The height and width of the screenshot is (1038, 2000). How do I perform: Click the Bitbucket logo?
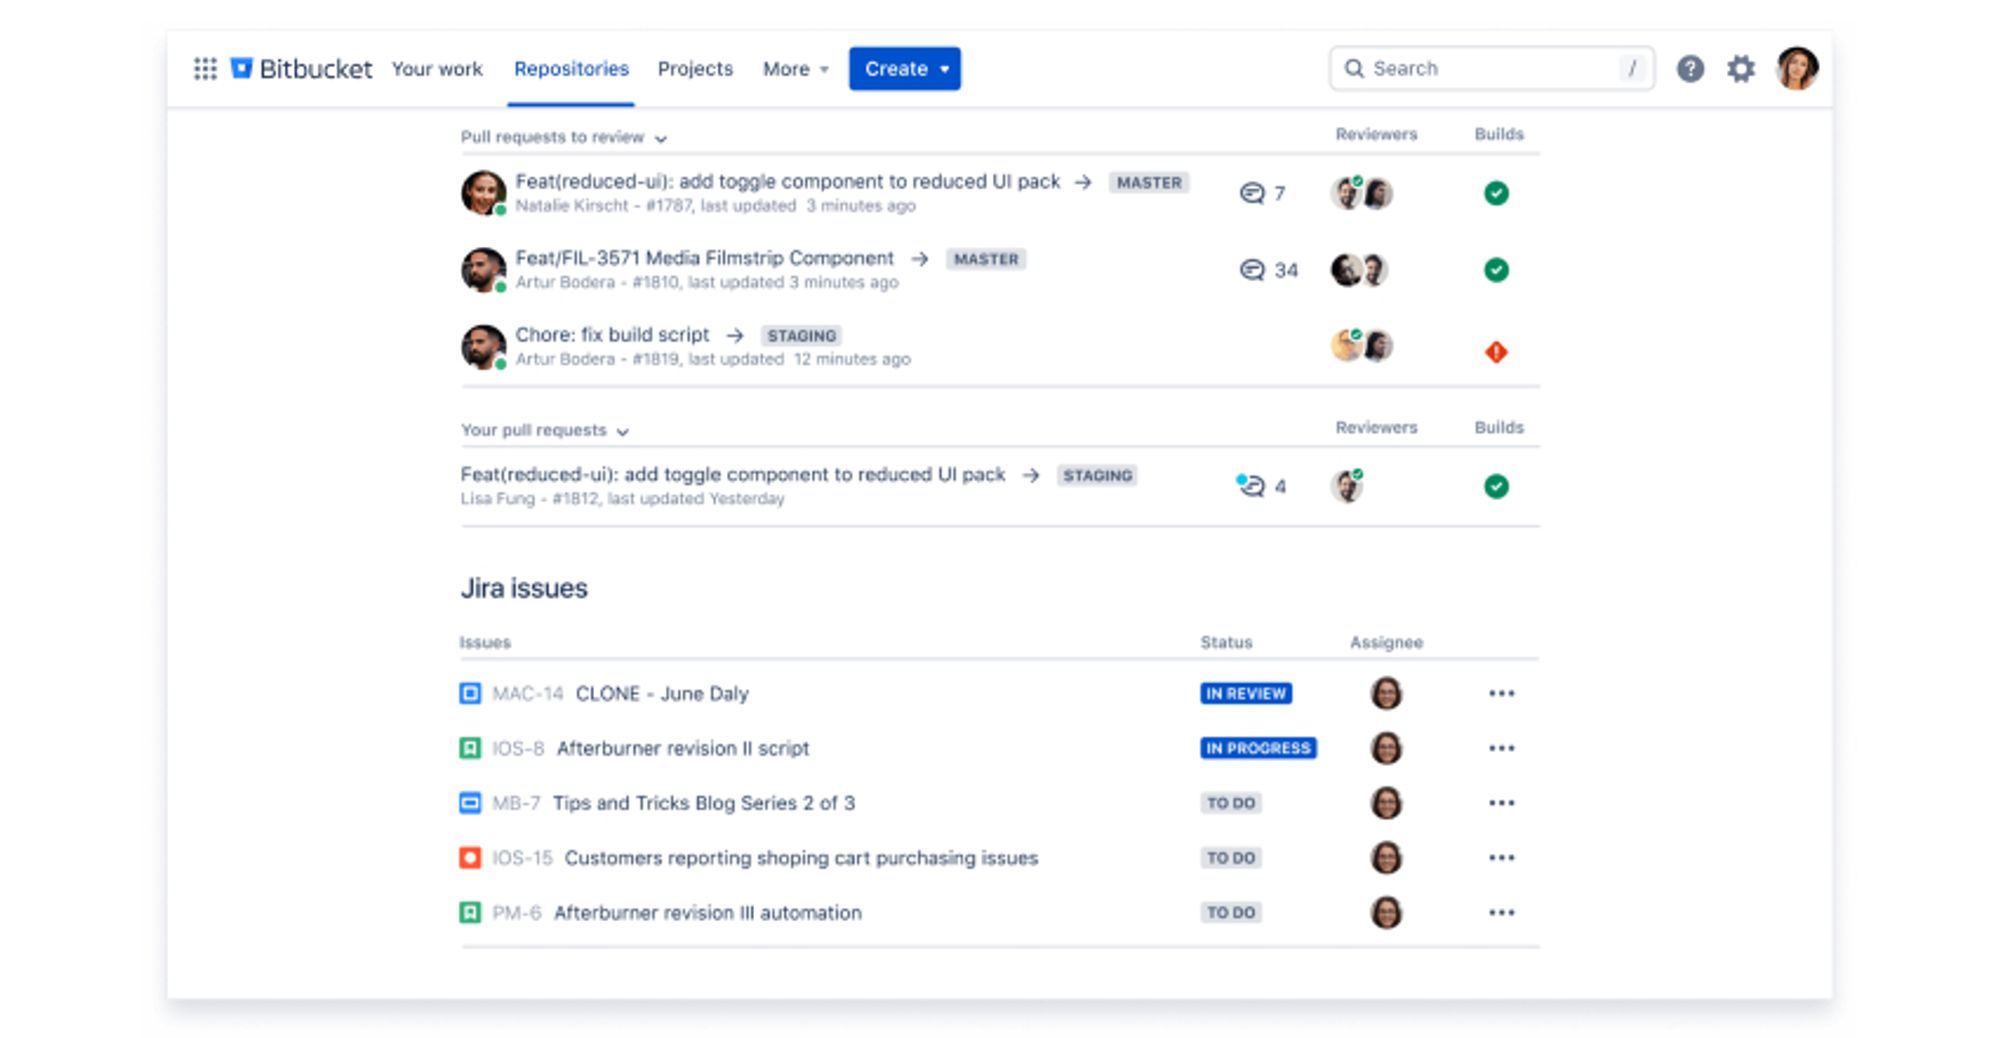click(x=302, y=69)
